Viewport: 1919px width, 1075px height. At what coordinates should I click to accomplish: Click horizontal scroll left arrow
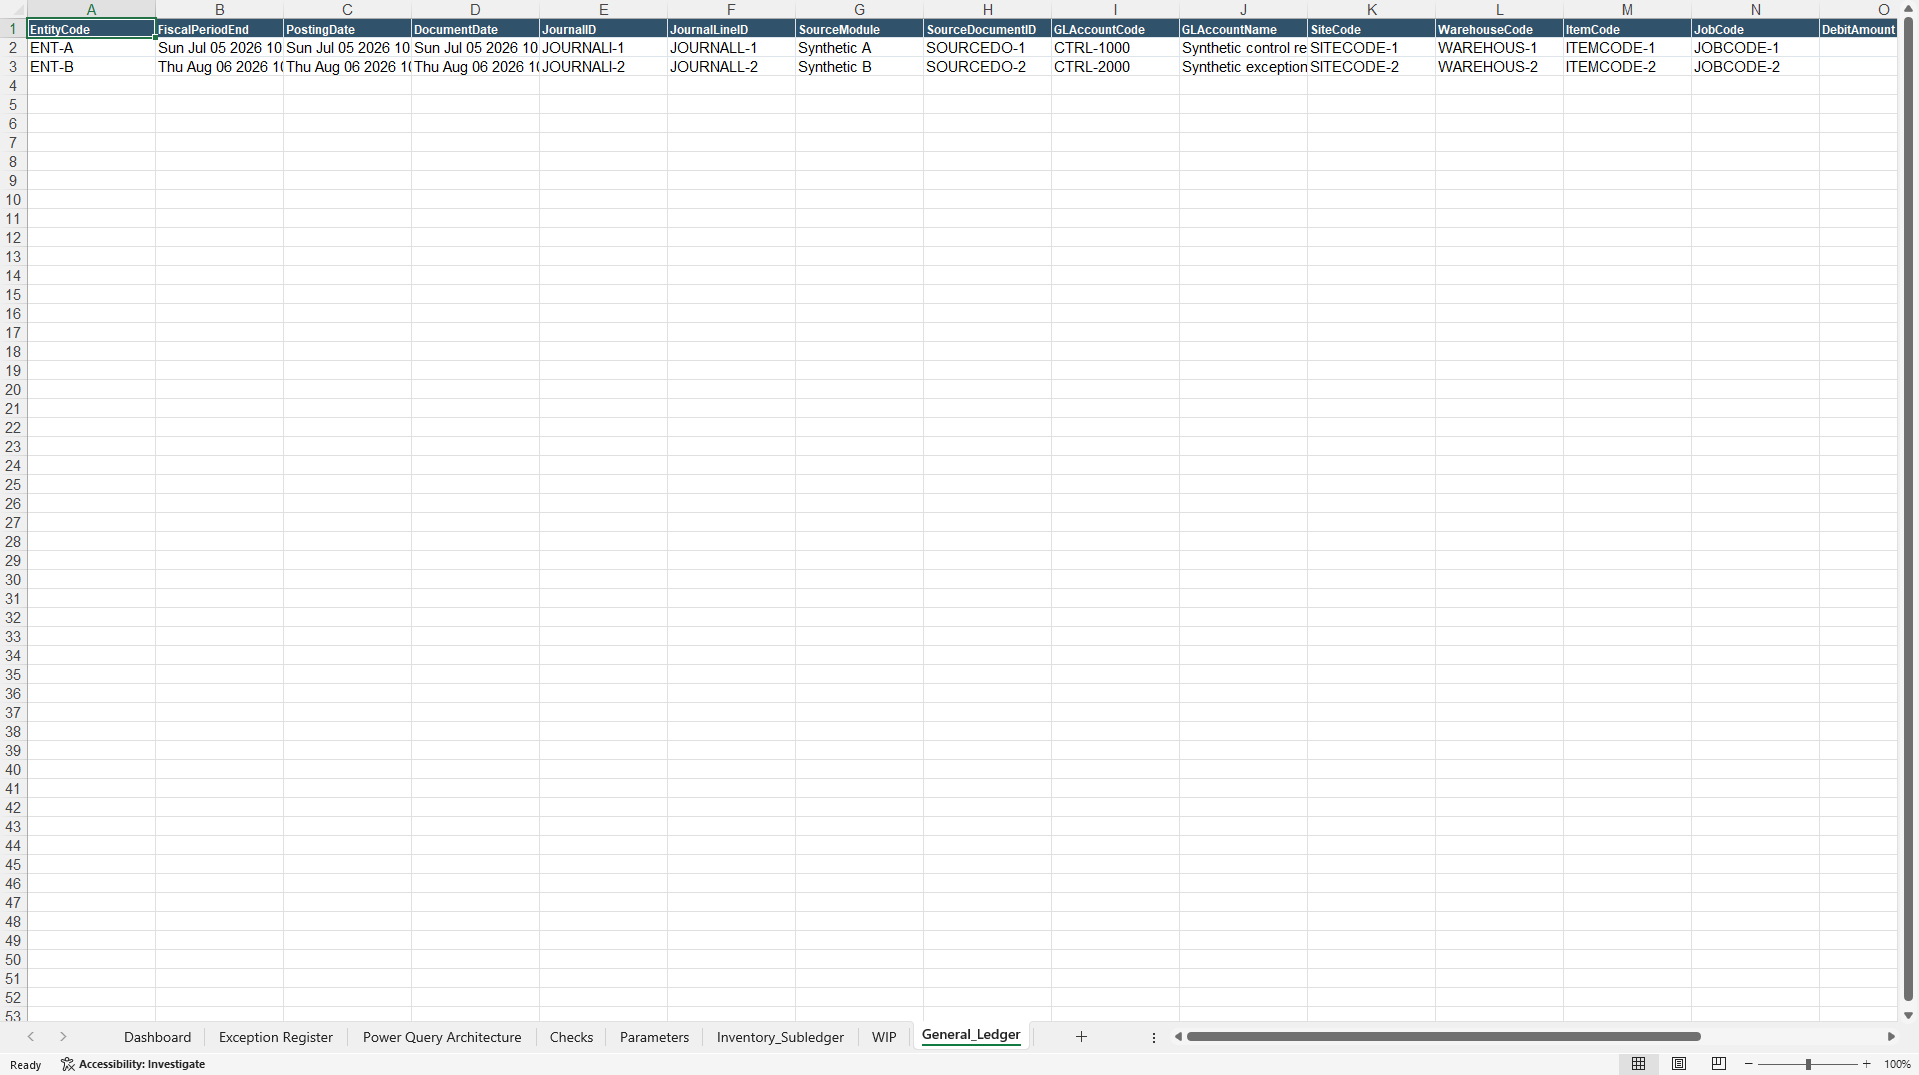pyautogui.click(x=1178, y=1037)
